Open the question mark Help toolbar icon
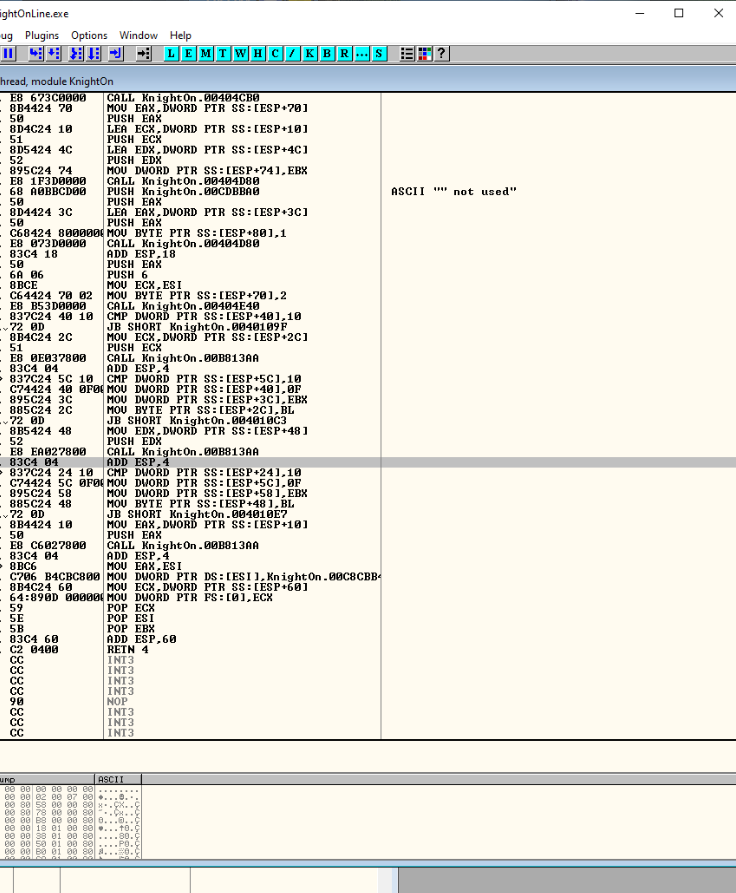 [441, 53]
